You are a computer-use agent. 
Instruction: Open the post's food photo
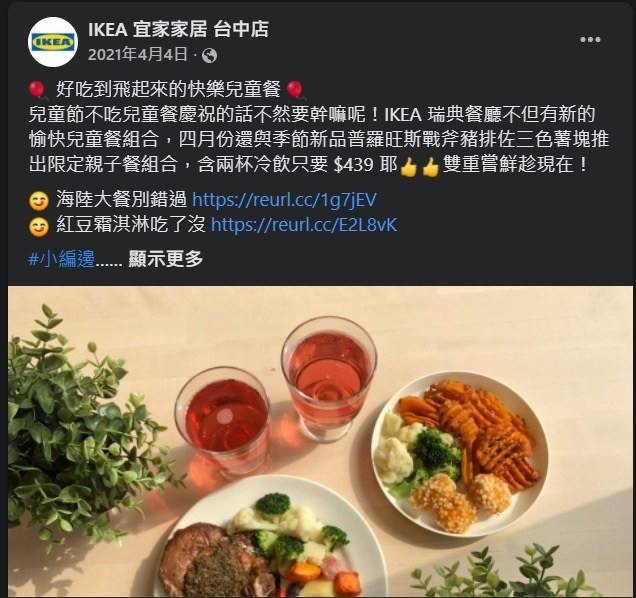click(320, 441)
